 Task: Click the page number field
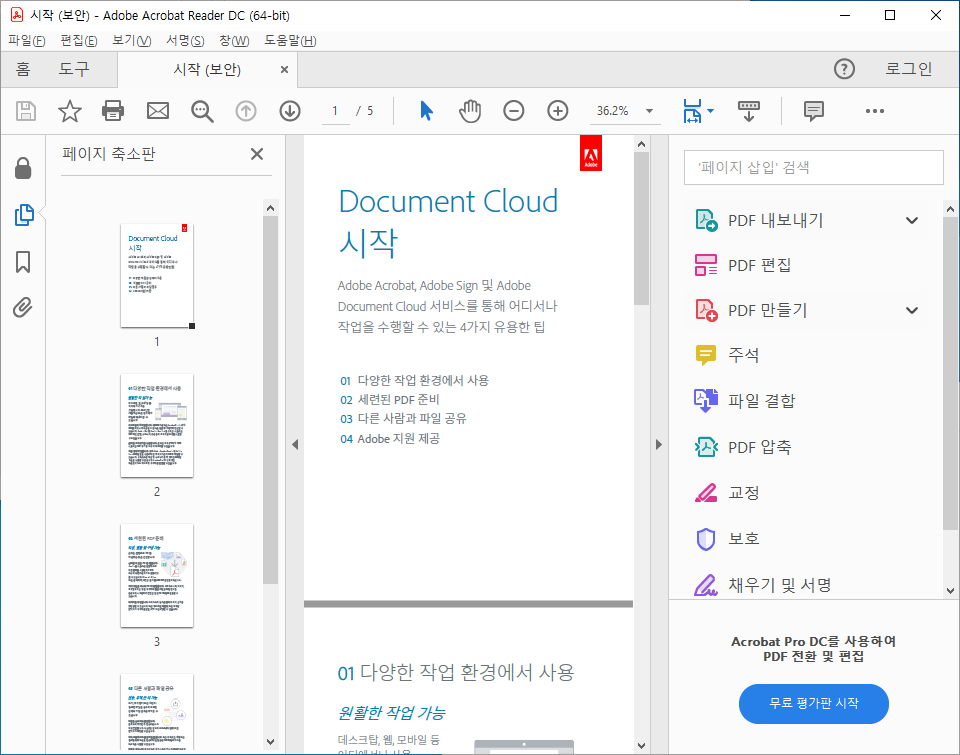(336, 111)
